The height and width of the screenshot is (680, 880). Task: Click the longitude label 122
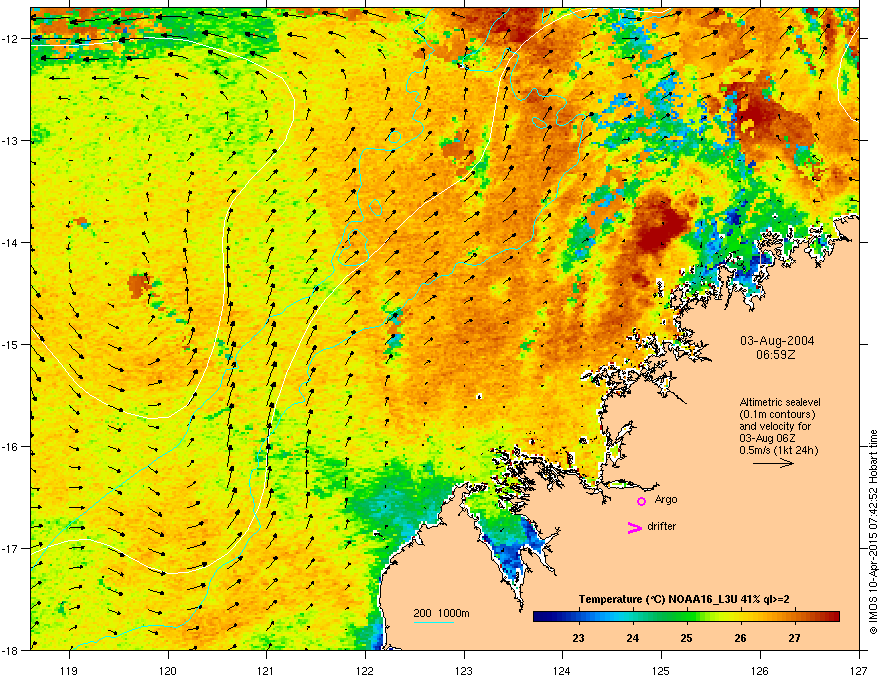(x=365, y=670)
